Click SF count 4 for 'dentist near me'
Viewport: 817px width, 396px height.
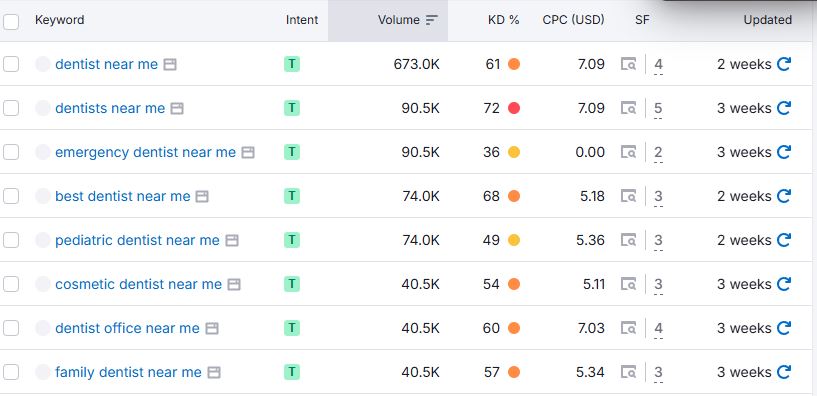659,65
